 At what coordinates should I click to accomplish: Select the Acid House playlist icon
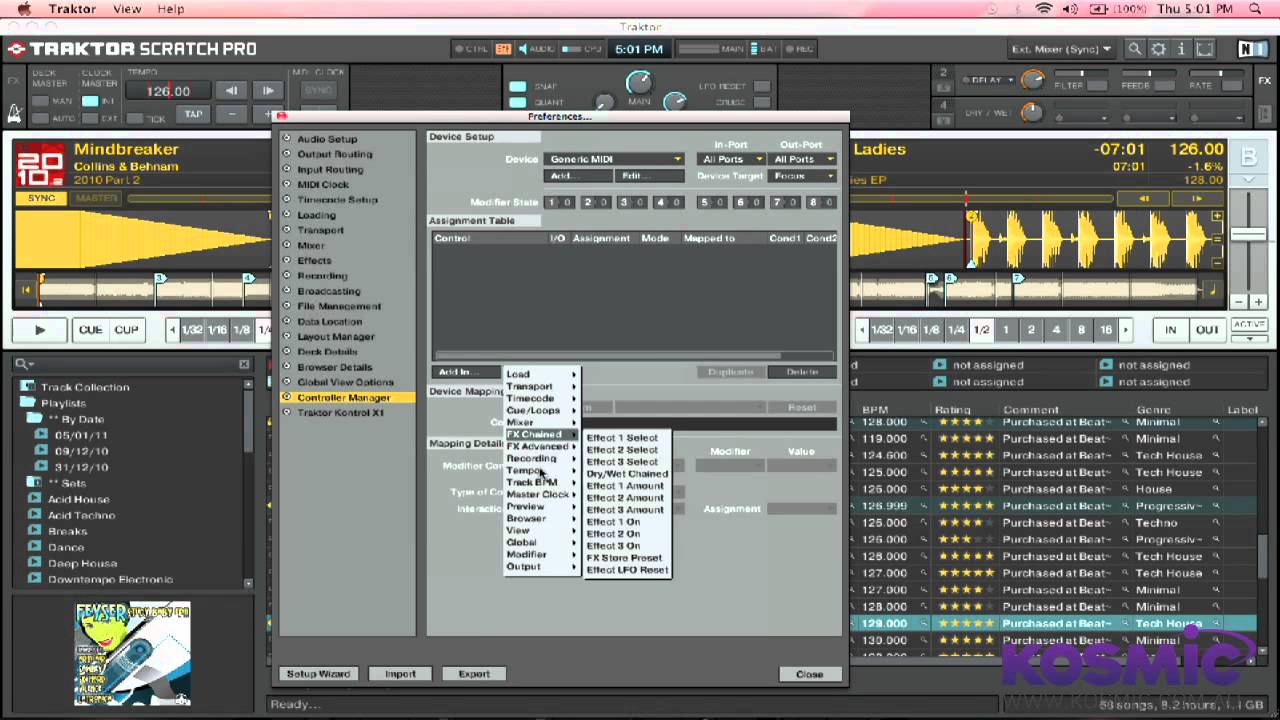[35, 499]
